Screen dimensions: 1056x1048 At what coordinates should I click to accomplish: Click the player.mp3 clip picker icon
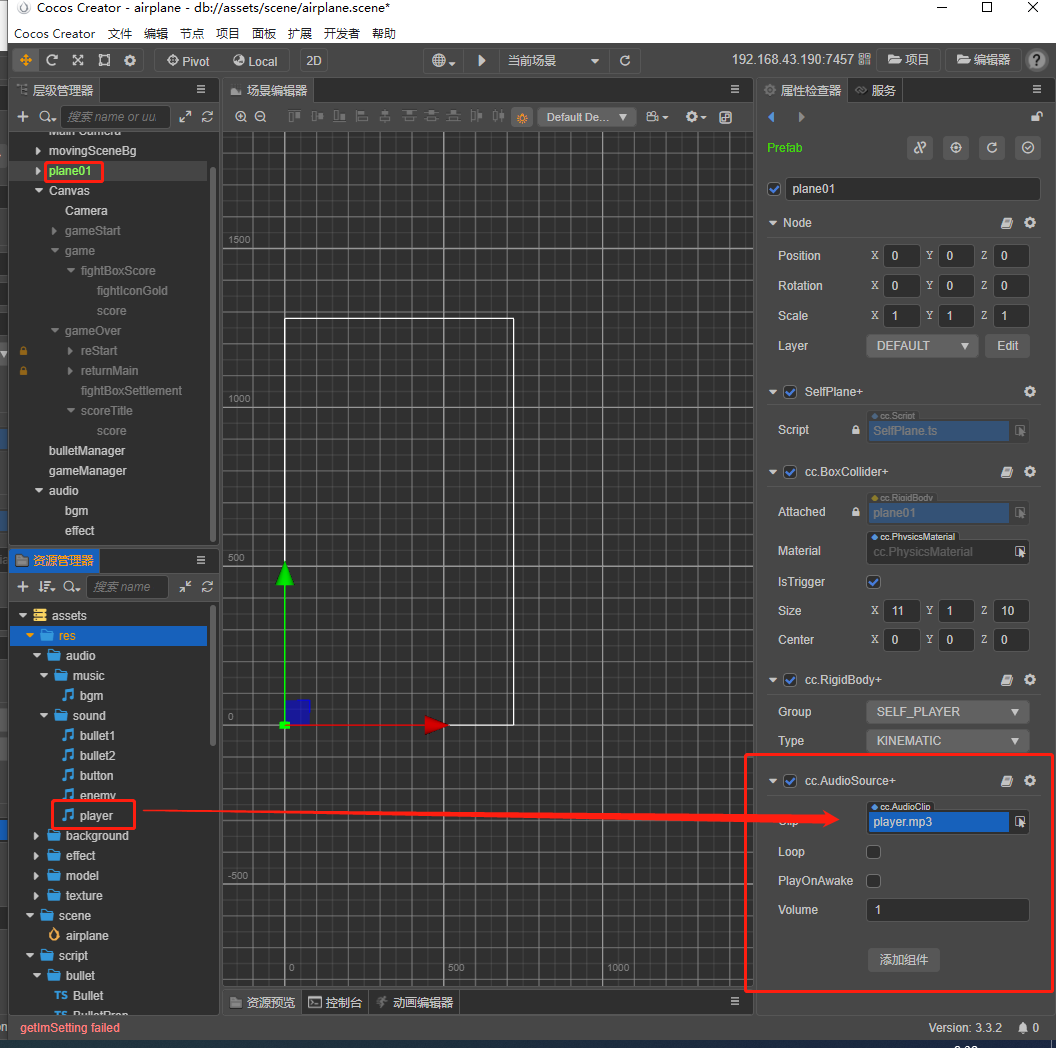1020,822
